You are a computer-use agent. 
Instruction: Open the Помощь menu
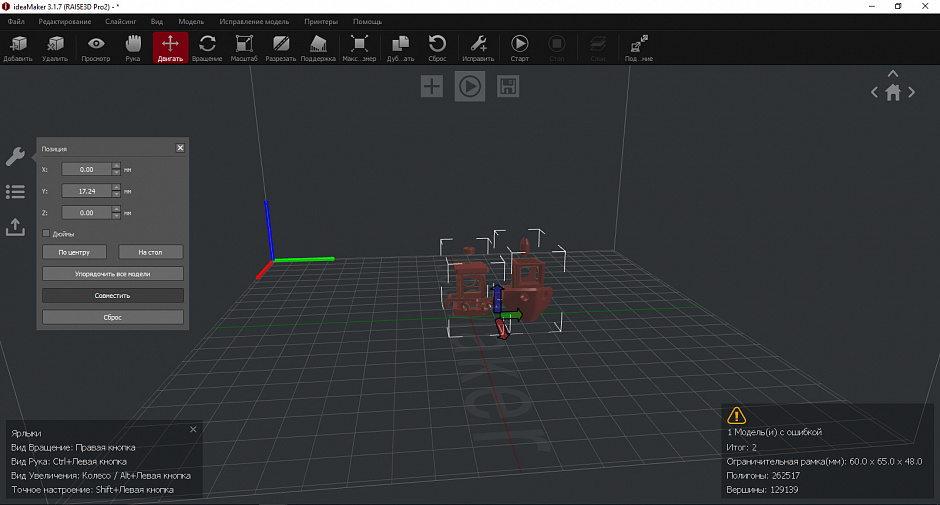tap(367, 22)
